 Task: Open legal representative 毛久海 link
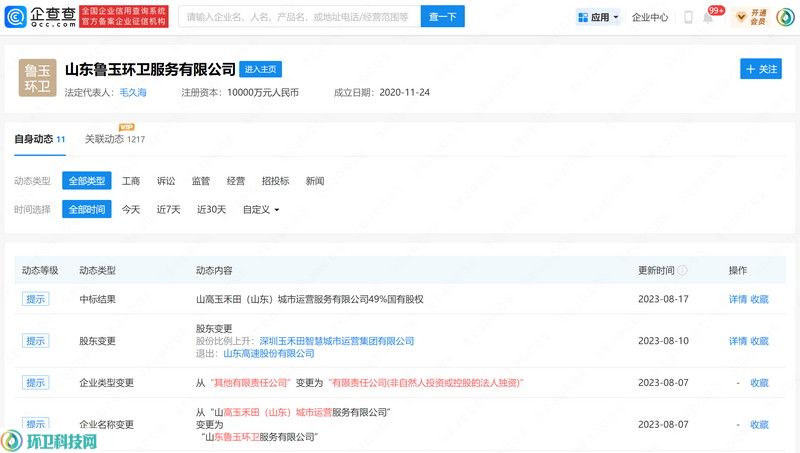pos(133,92)
